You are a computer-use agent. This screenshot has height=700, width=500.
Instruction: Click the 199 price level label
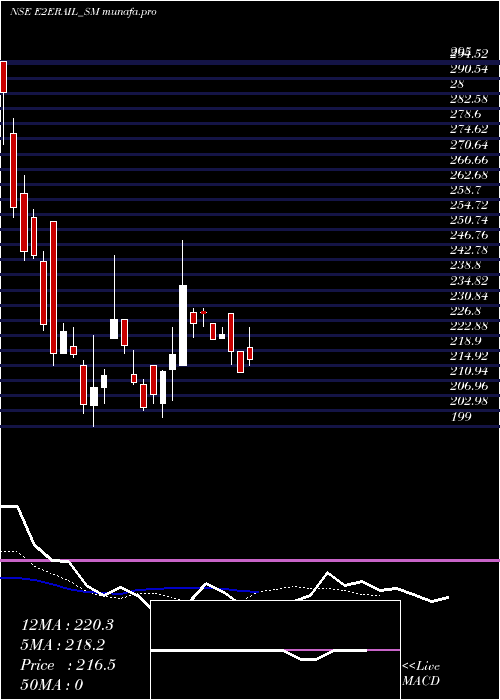(461, 417)
